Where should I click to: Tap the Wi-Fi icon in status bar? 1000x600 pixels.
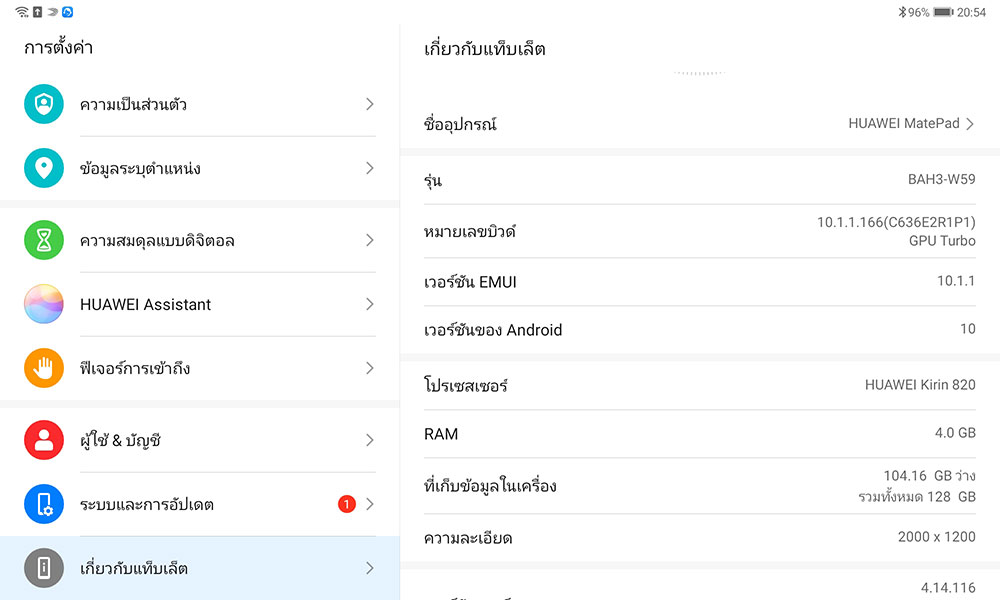coord(22,12)
